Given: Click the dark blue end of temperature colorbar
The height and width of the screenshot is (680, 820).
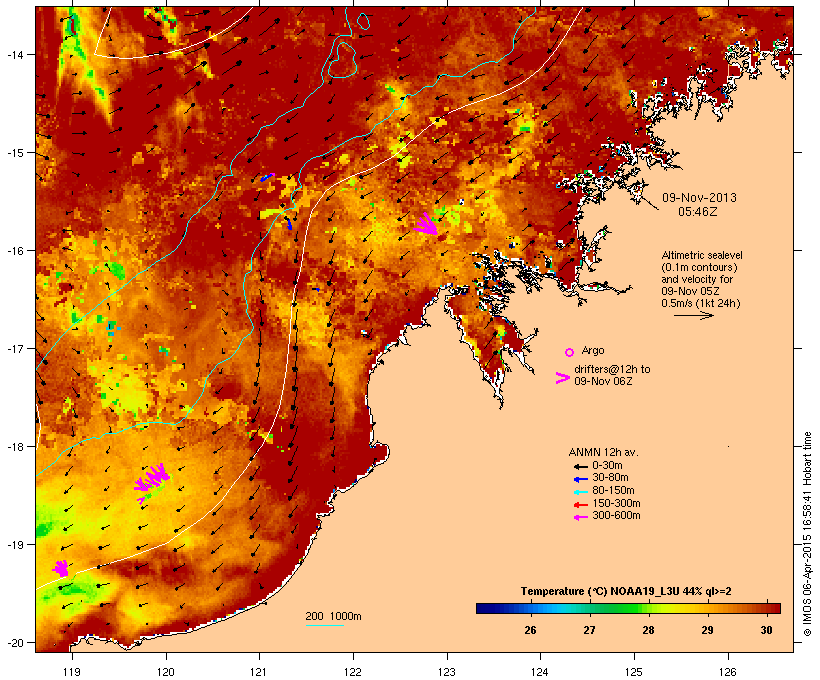Looking at the screenshot, I should point(484,608).
